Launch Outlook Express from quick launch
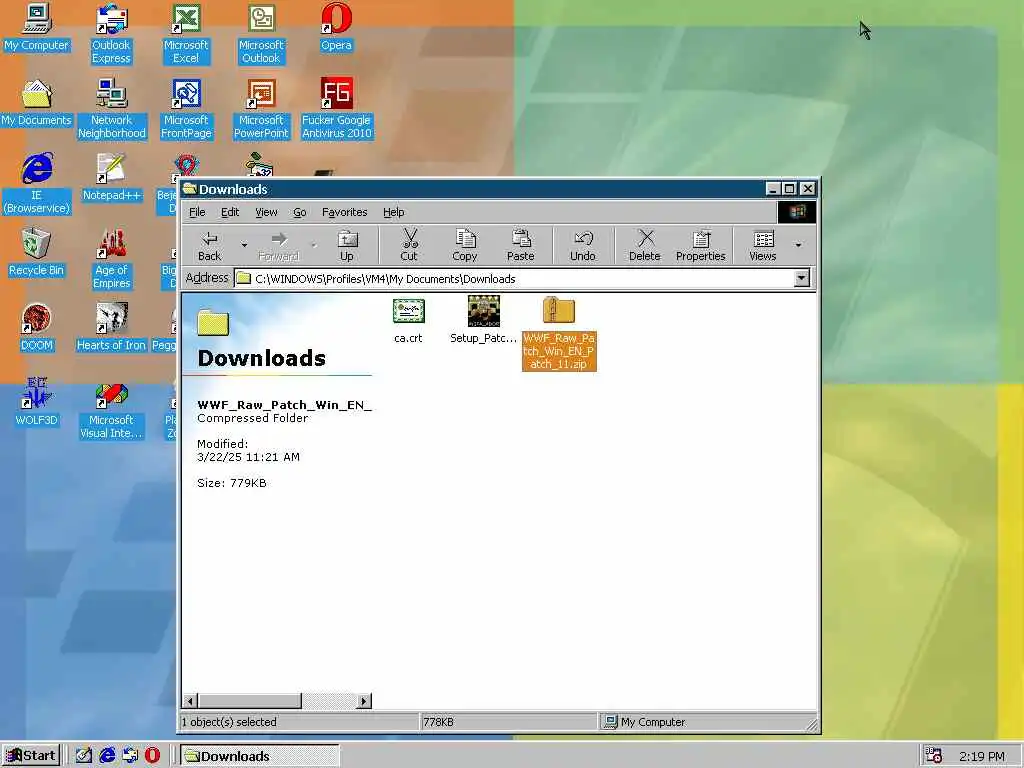Image resolution: width=1024 pixels, height=768 pixels. pyautogui.click(x=130, y=756)
